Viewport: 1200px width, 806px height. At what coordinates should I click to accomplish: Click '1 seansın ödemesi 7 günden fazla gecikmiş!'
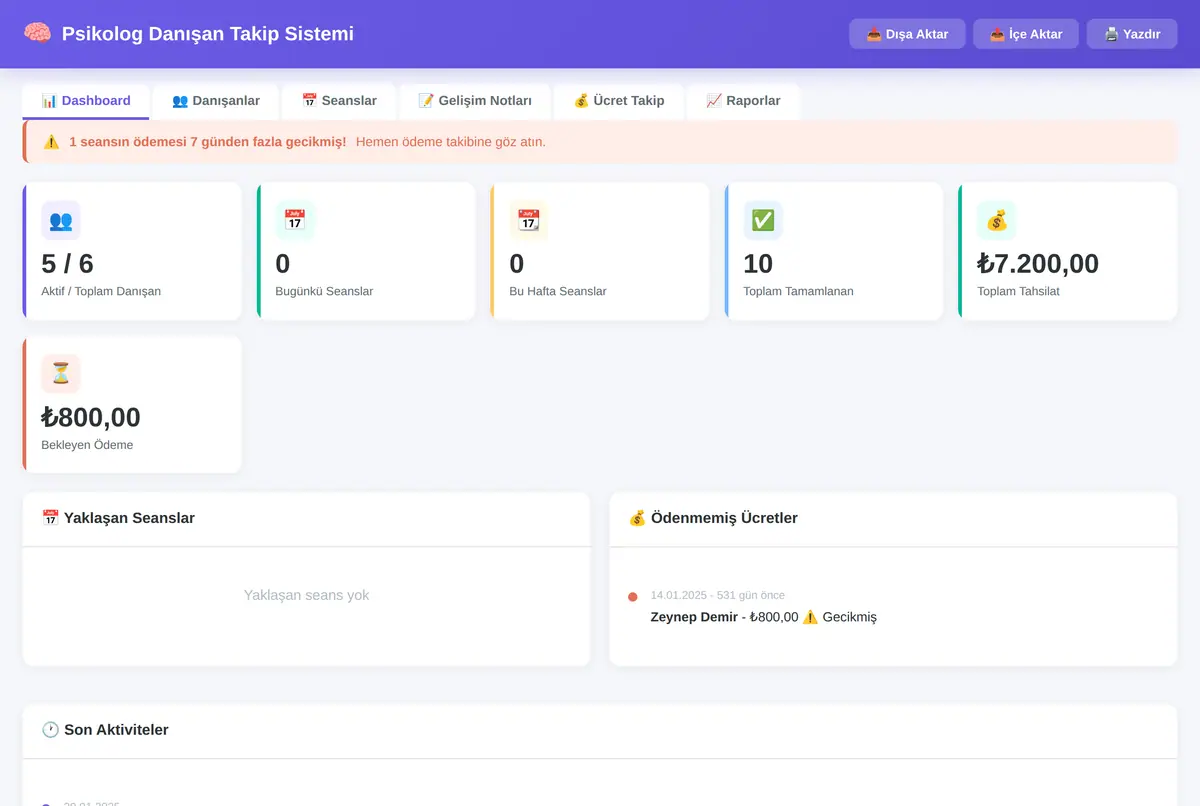(208, 142)
